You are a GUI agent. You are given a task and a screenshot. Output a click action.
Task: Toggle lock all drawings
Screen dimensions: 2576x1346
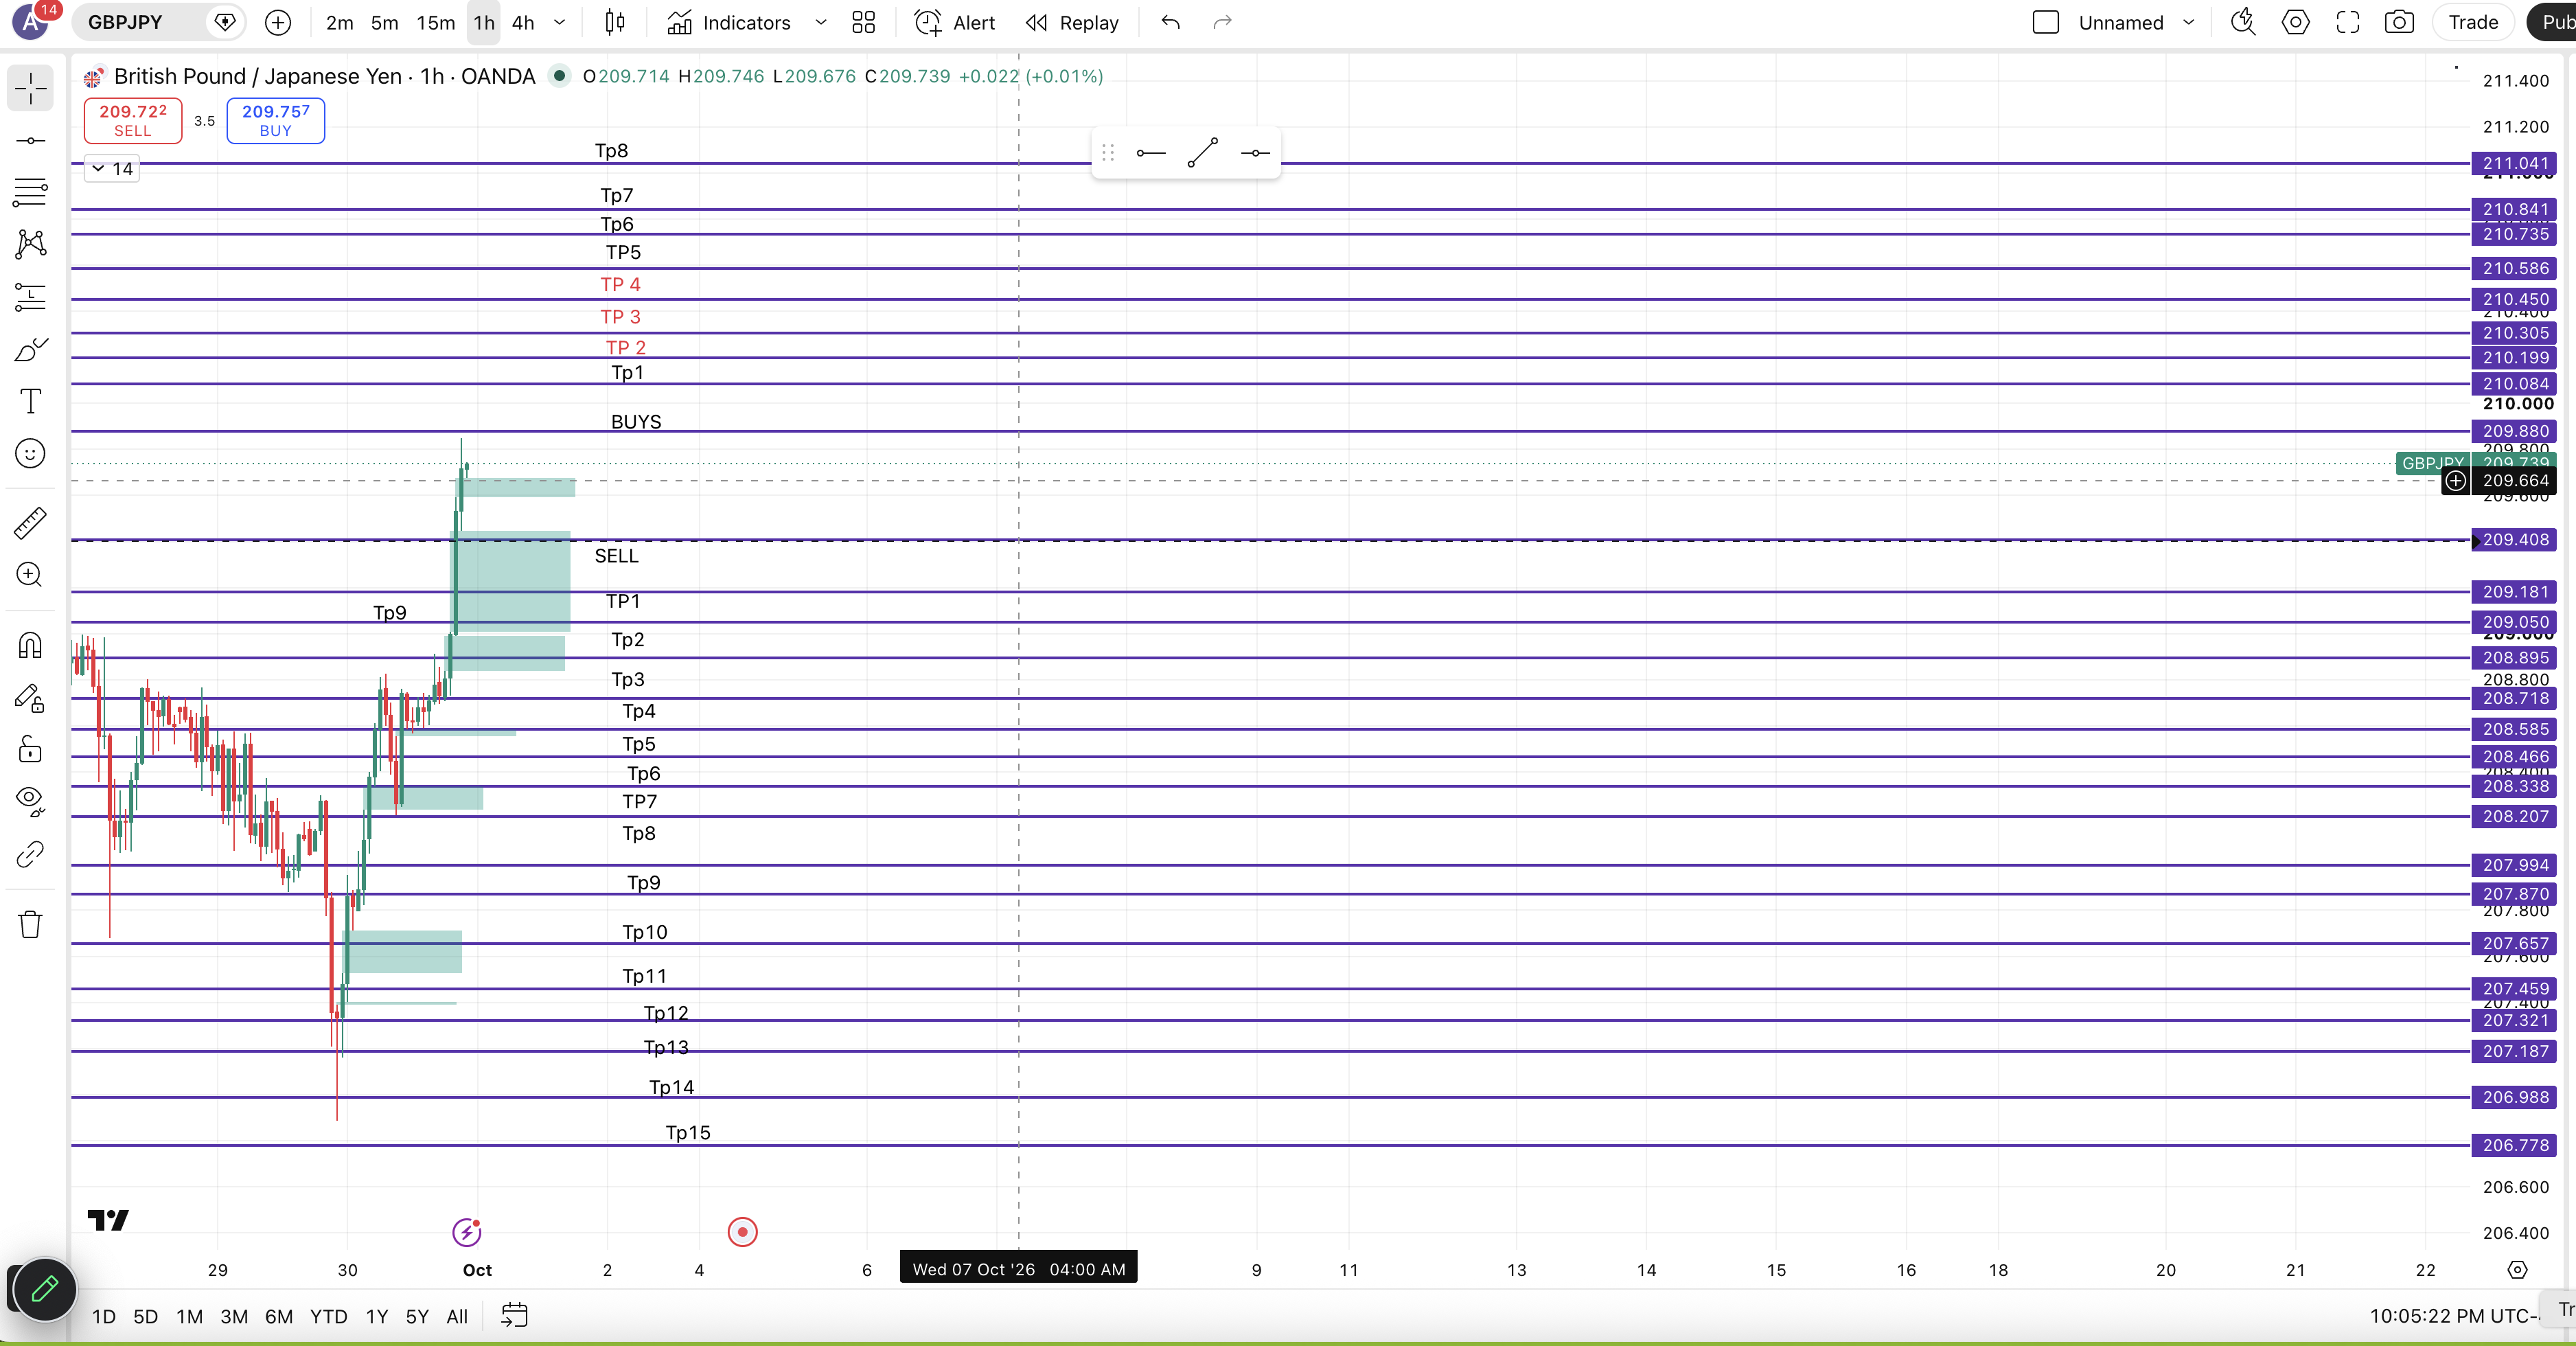click(30, 749)
